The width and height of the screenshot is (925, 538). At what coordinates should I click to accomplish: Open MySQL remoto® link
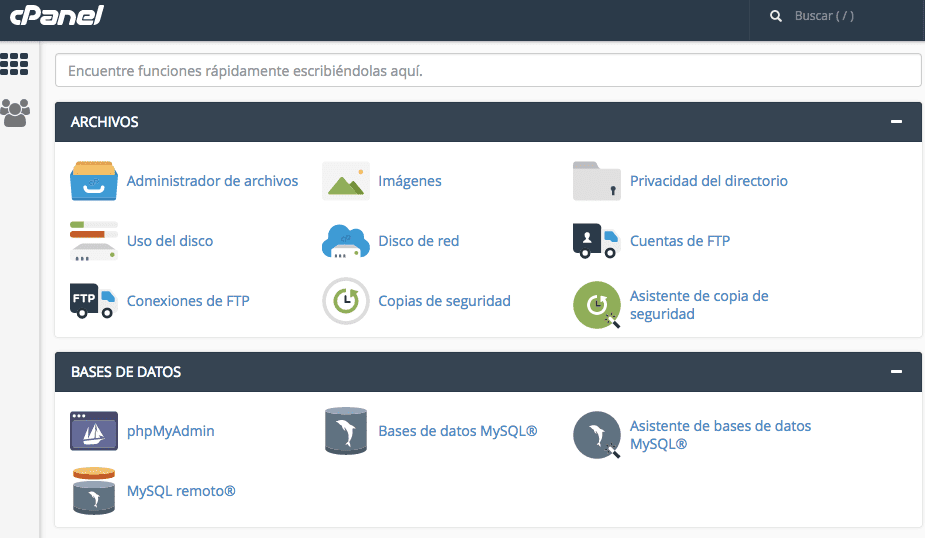(x=181, y=491)
